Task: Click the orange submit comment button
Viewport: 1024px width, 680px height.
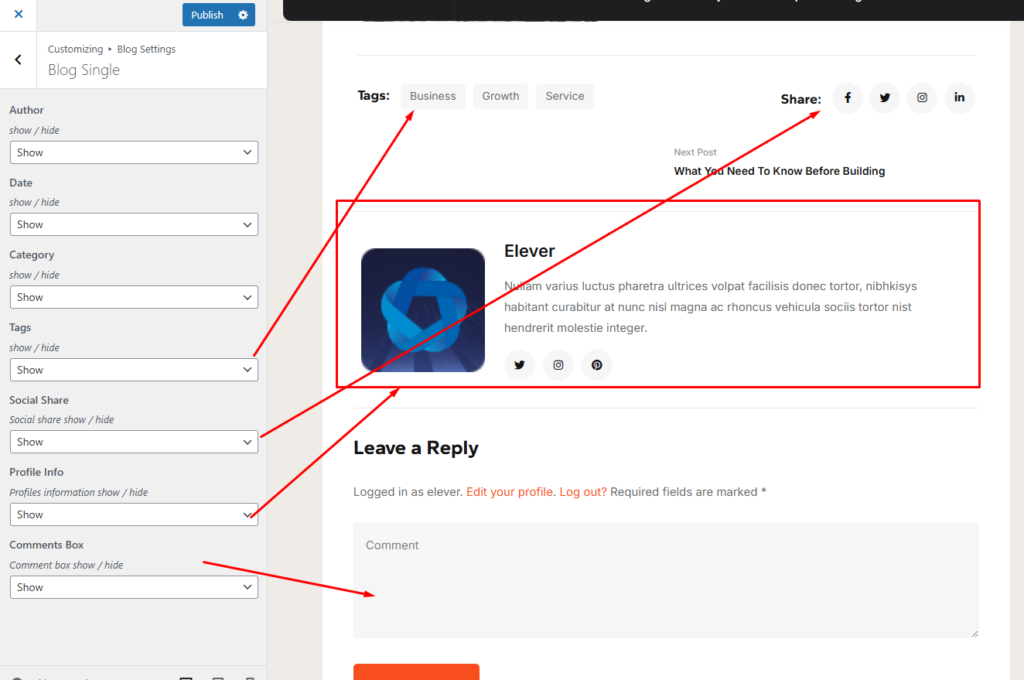Action: click(417, 672)
